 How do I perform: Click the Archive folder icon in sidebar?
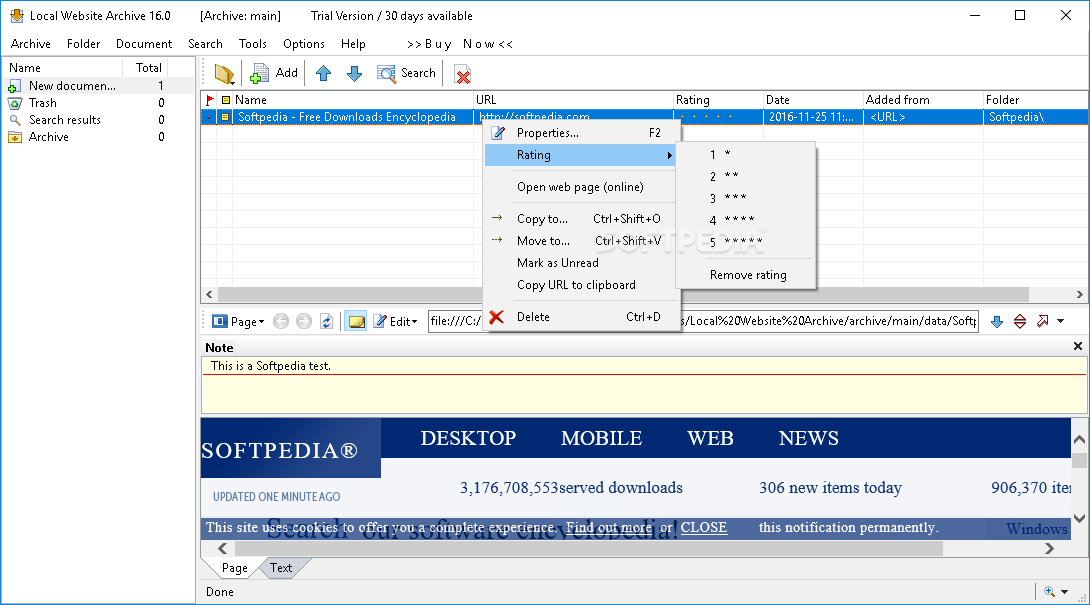point(15,137)
